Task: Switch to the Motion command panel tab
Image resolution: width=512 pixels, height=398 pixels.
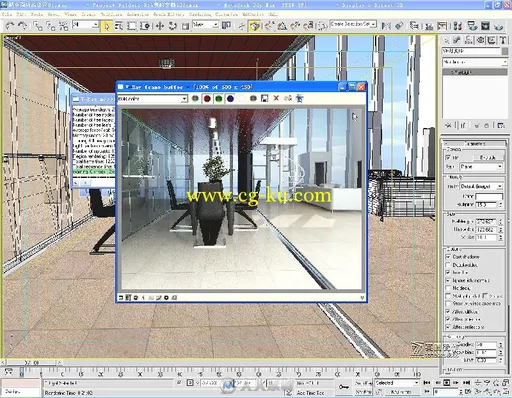Action: [x=480, y=40]
